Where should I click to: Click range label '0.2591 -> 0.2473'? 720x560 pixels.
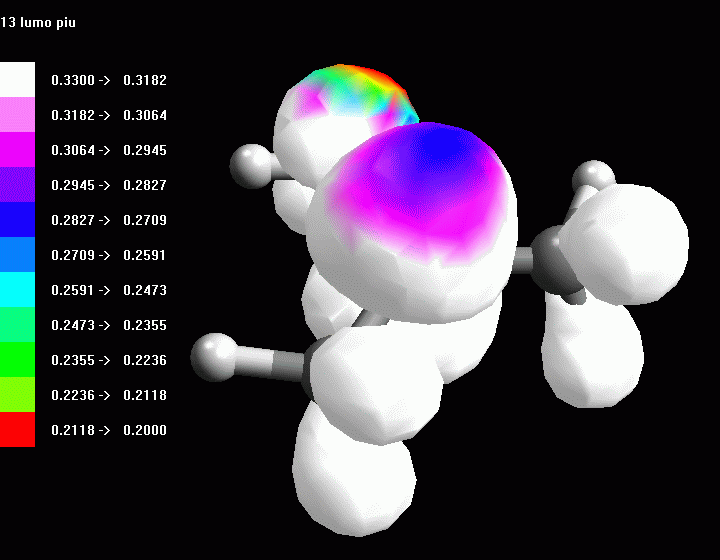click(109, 290)
